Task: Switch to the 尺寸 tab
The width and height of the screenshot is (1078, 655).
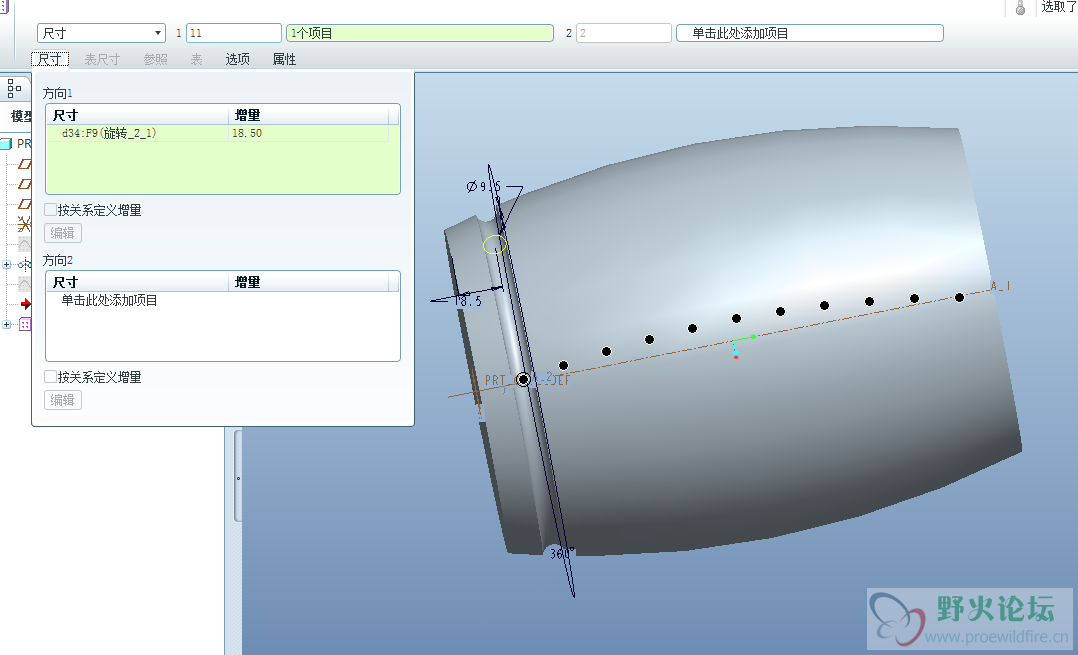Action: tap(50, 59)
